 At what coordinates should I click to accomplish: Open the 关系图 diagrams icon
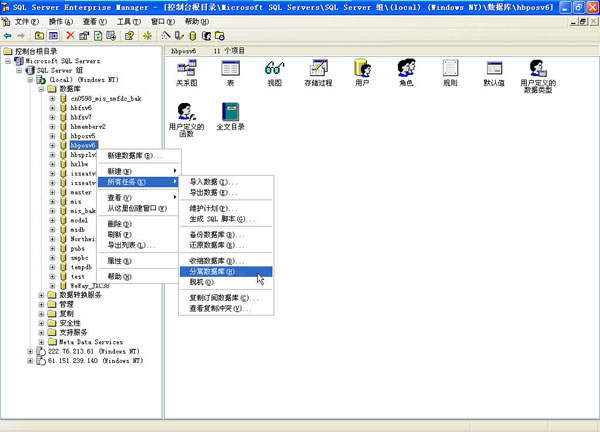[x=186, y=73]
